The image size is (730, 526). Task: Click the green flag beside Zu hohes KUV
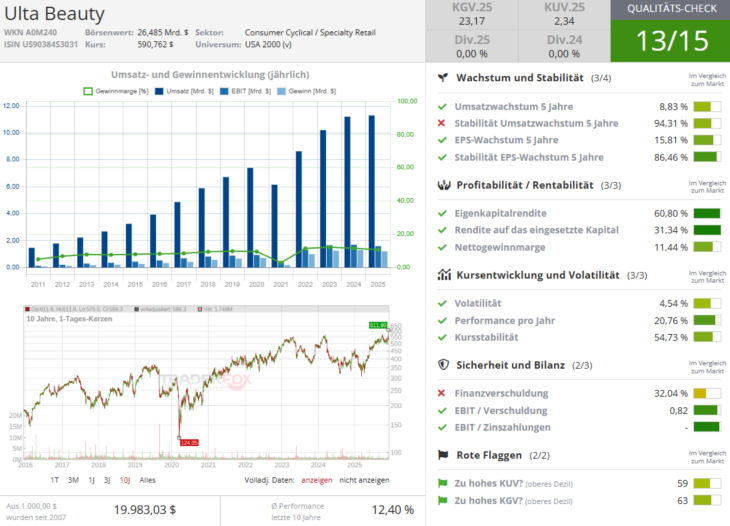[442, 483]
